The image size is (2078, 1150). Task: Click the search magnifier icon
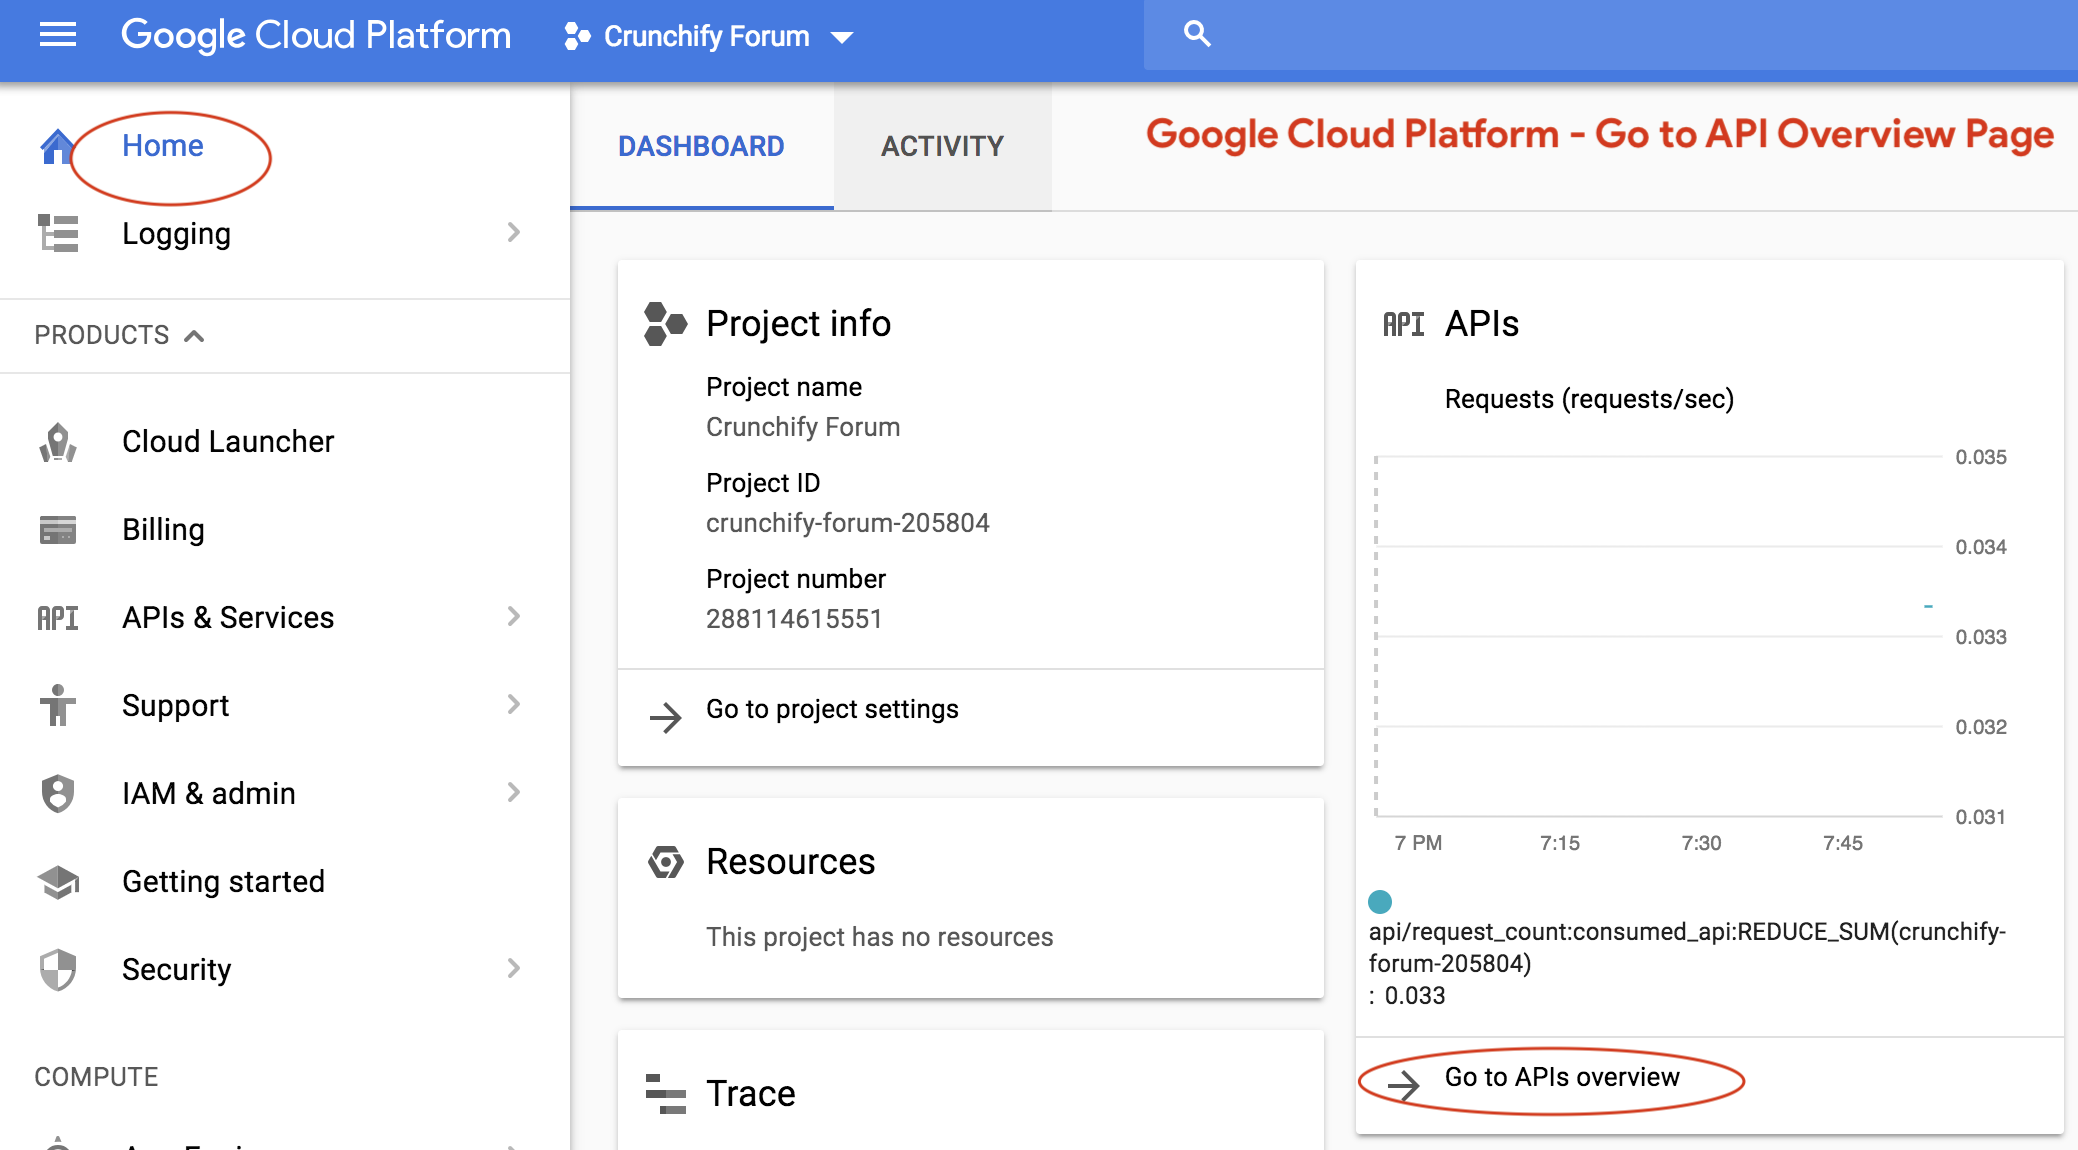[1197, 34]
